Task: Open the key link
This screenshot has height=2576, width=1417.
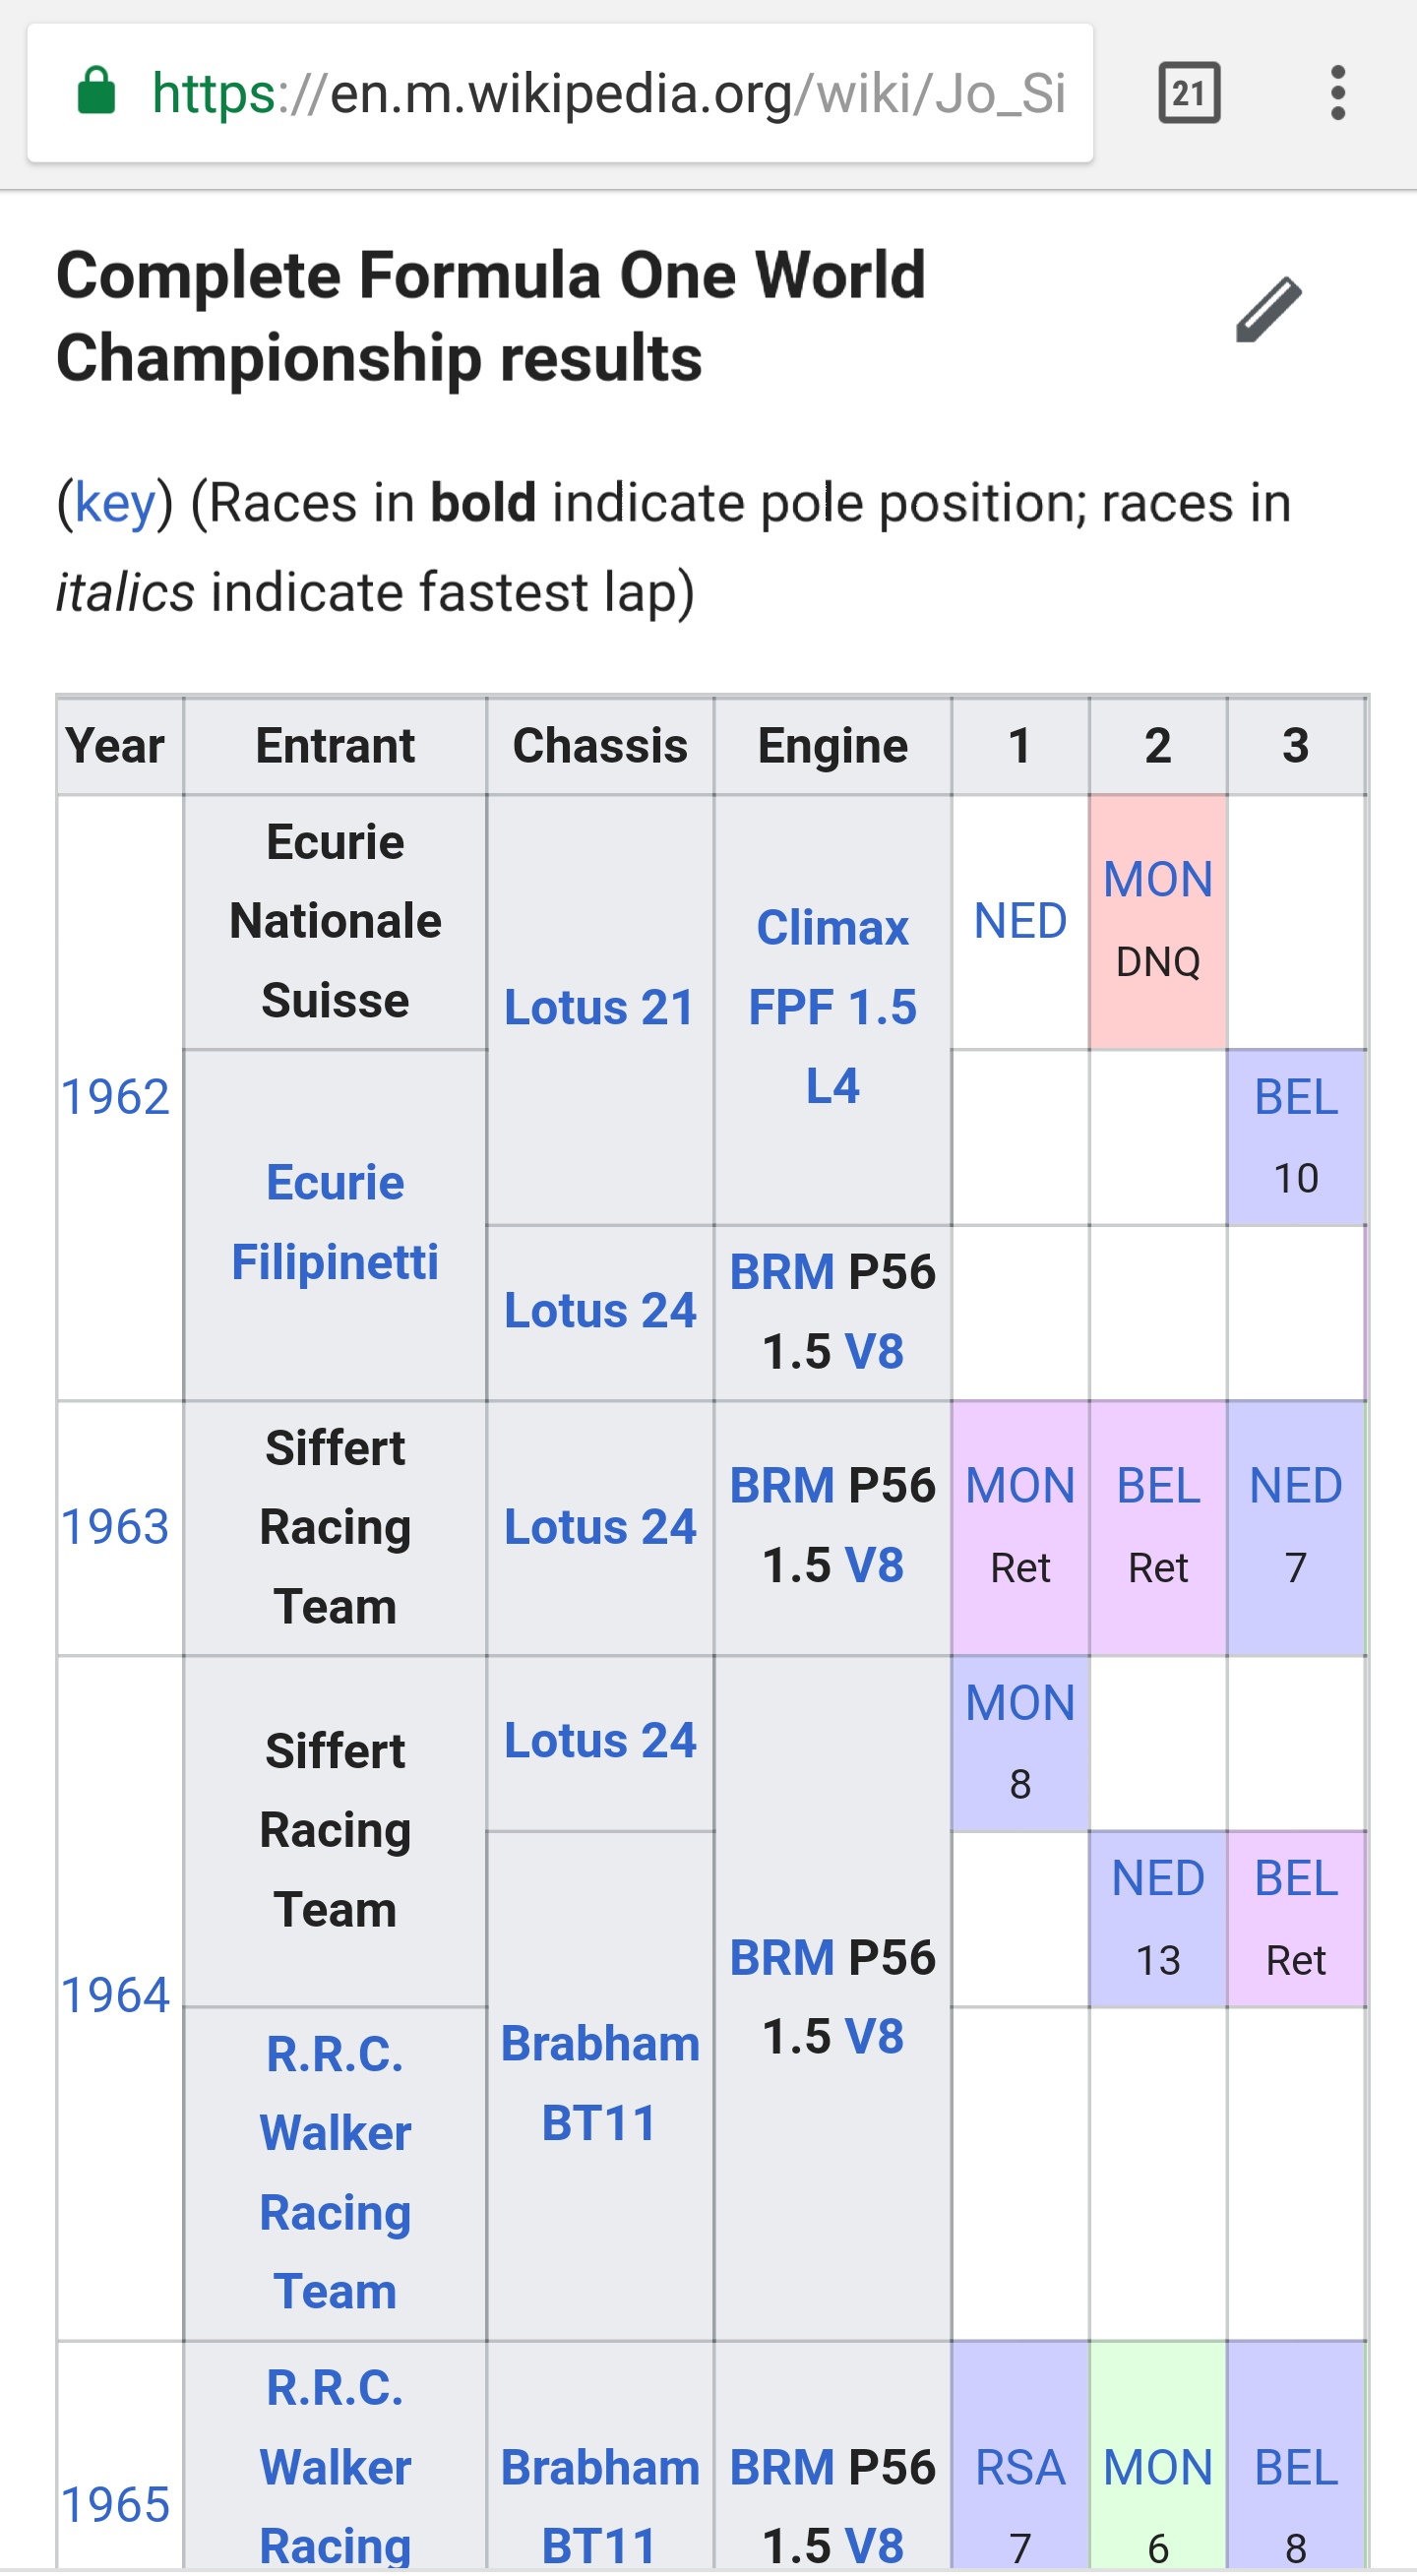Action: (x=115, y=502)
